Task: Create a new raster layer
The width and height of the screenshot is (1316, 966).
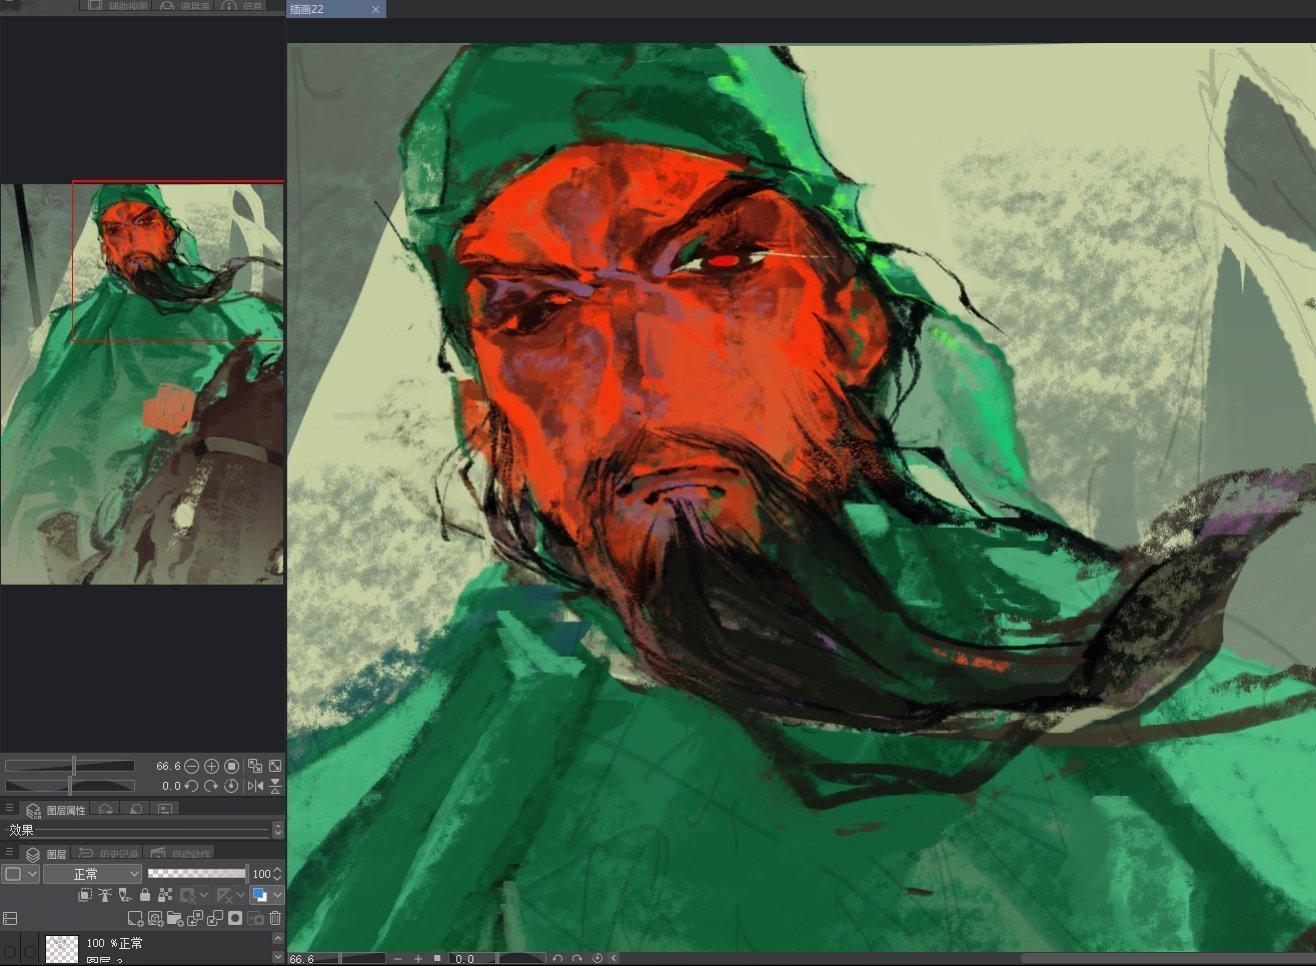Action: click(136, 919)
